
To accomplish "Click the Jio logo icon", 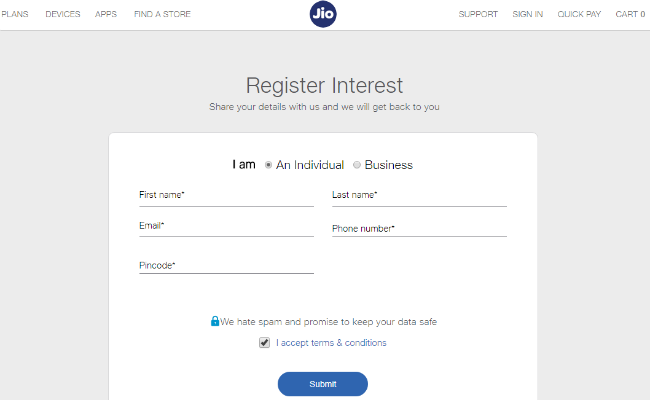I will (x=323, y=14).
